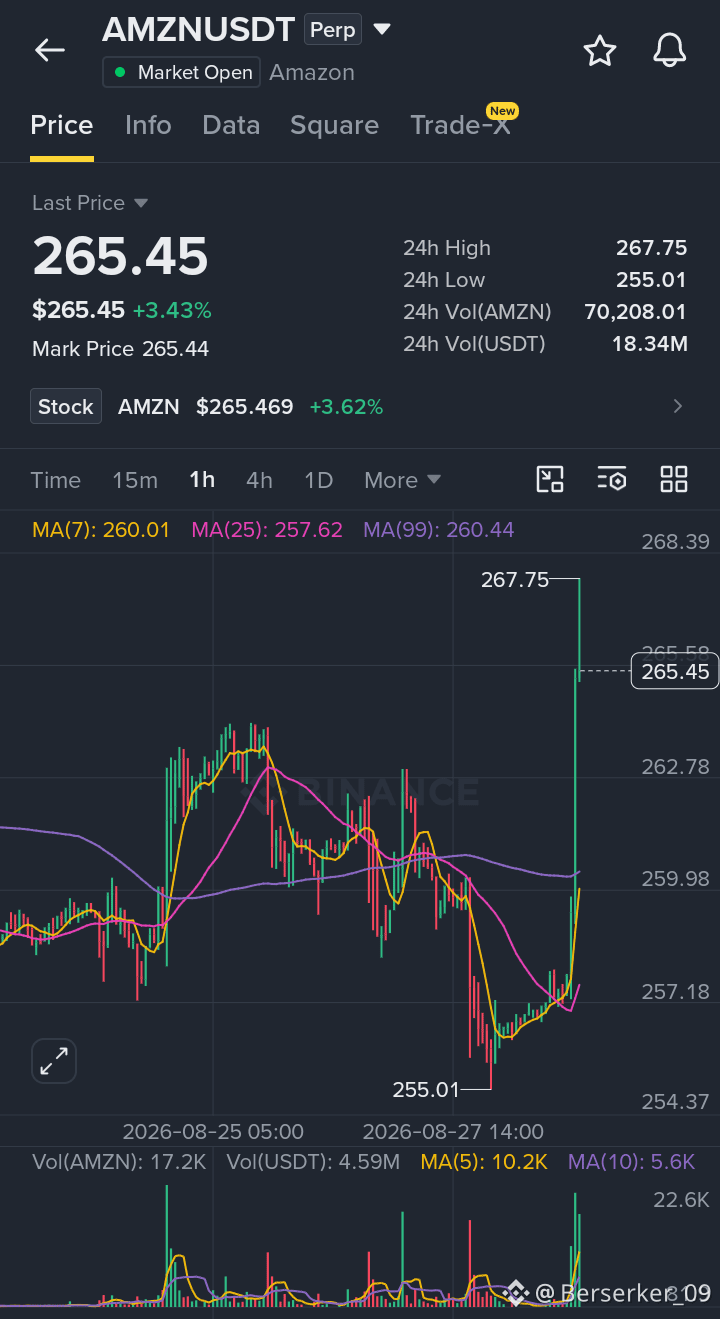Tap the MA(99): 260.44 indicator label
Screen dimensions: 720x1319
(439, 530)
